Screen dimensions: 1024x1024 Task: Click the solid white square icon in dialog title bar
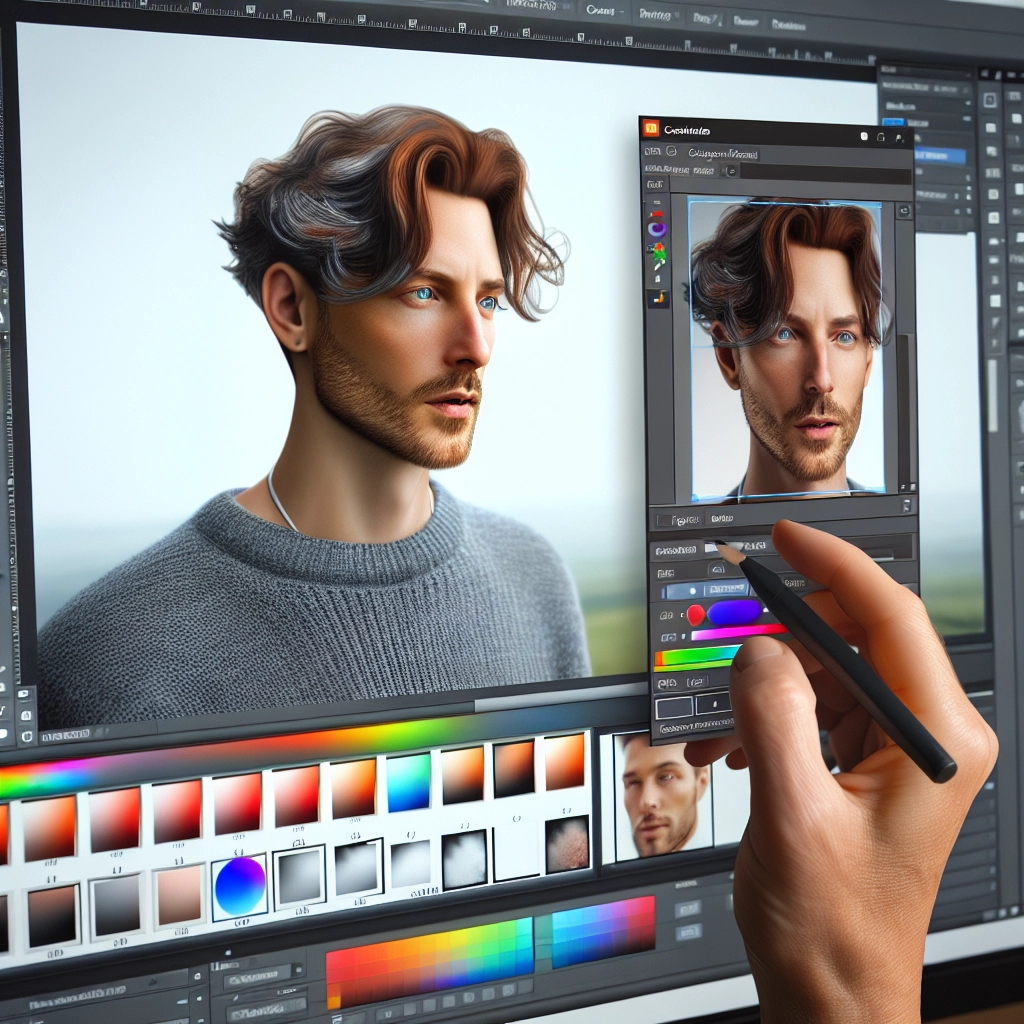(x=864, y=136)
